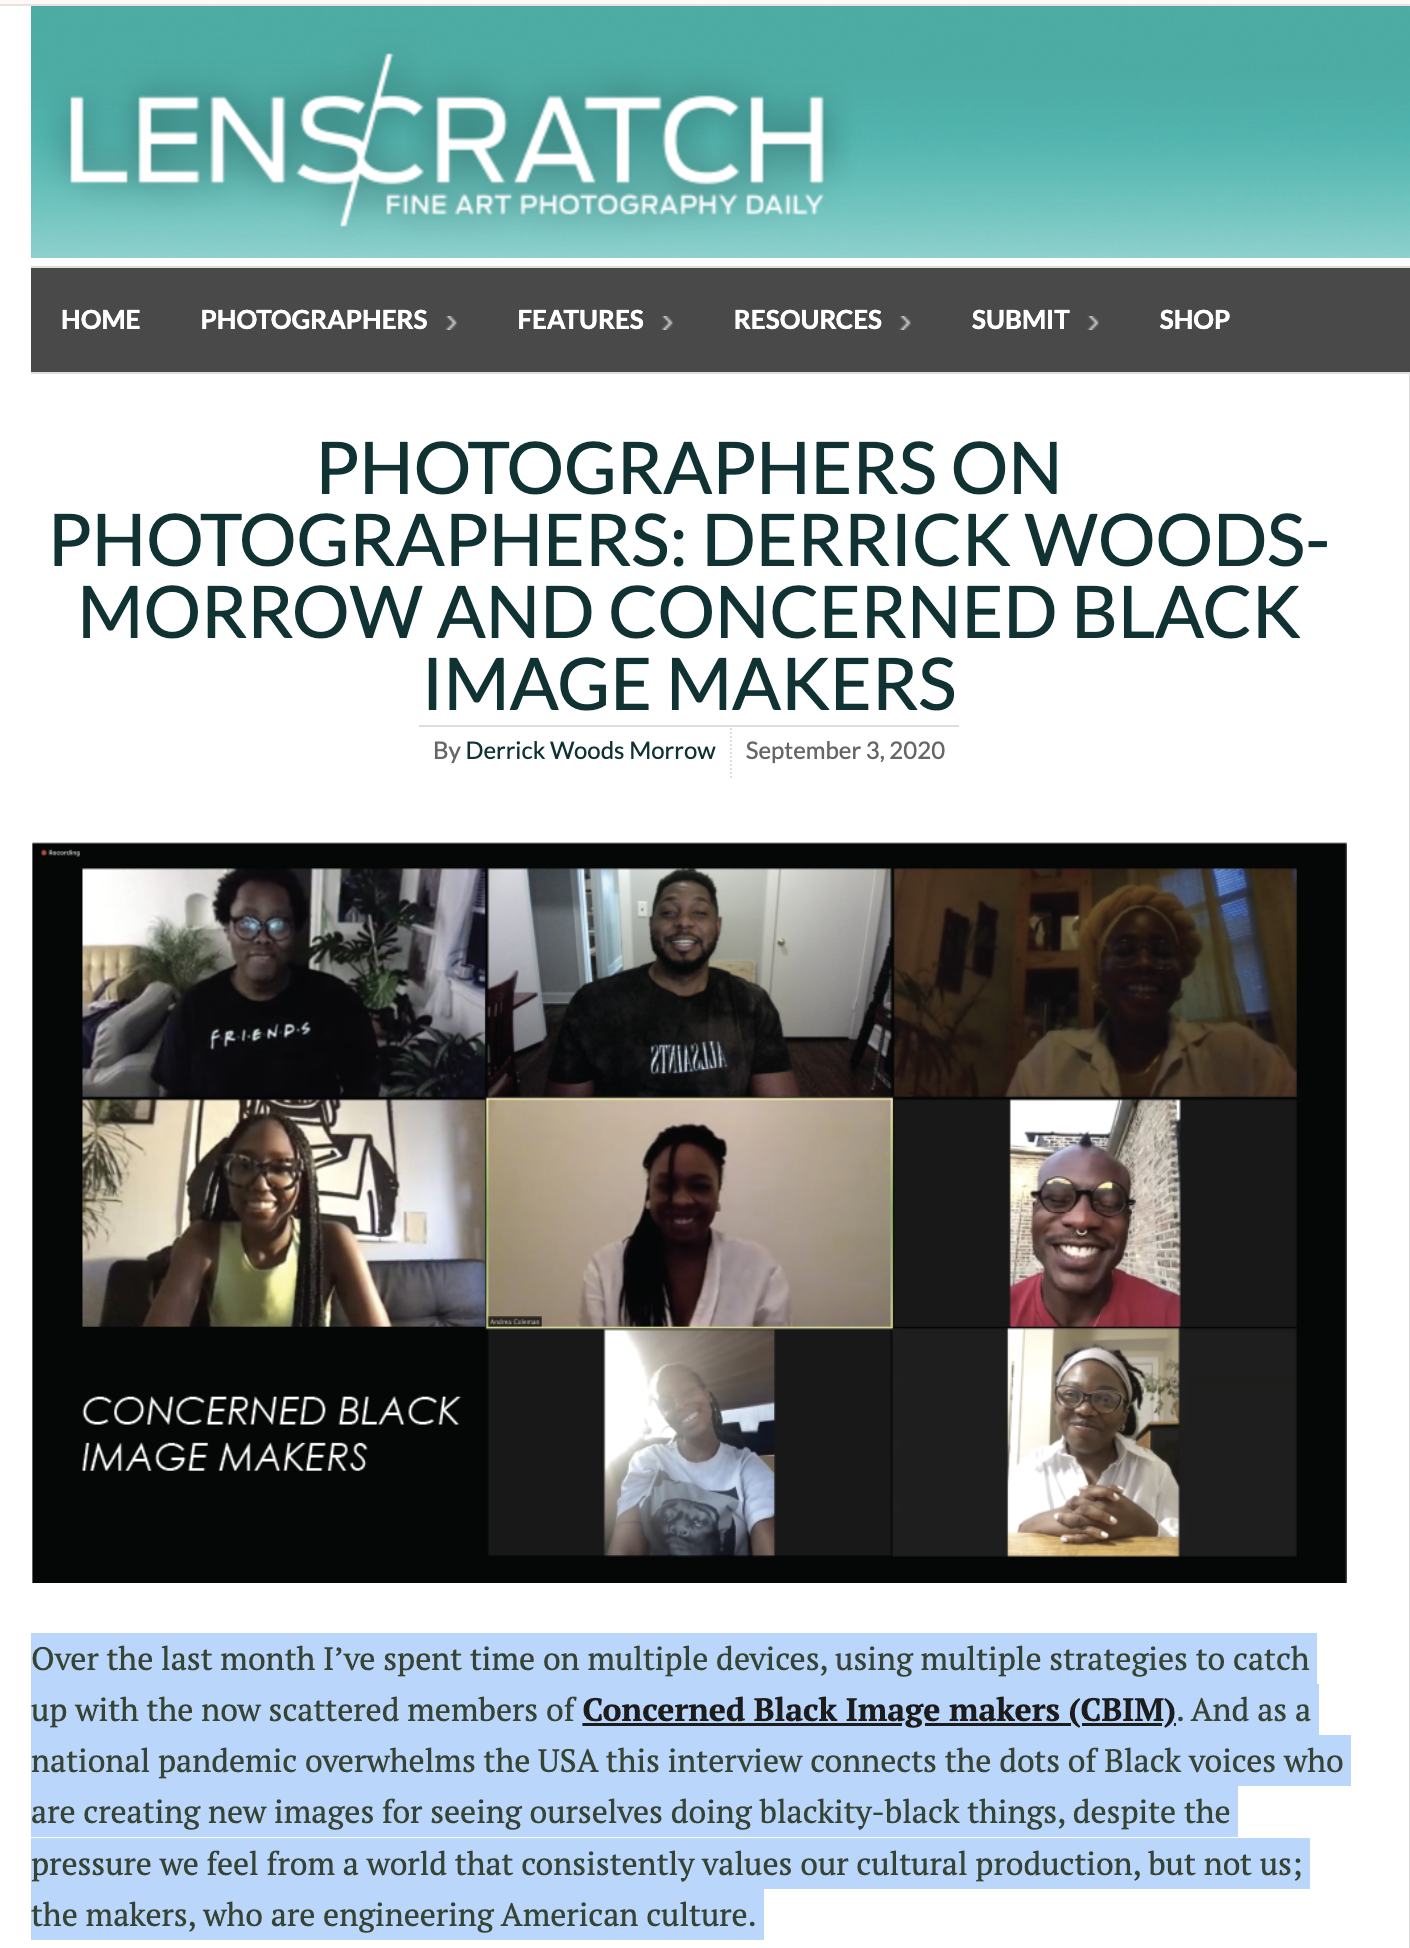The image size is (1410, 1948).
Task: Open the Concerned Black Image makers (CBIM) link
Action: (x=879, y=1710)
